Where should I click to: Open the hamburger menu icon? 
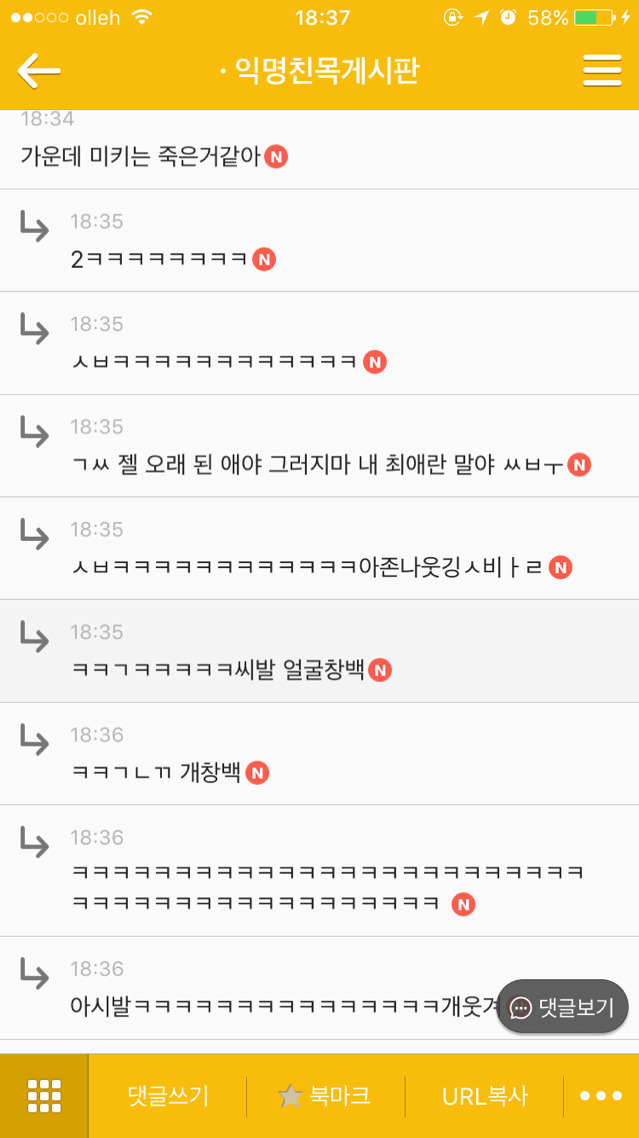(x=602, y=70)
